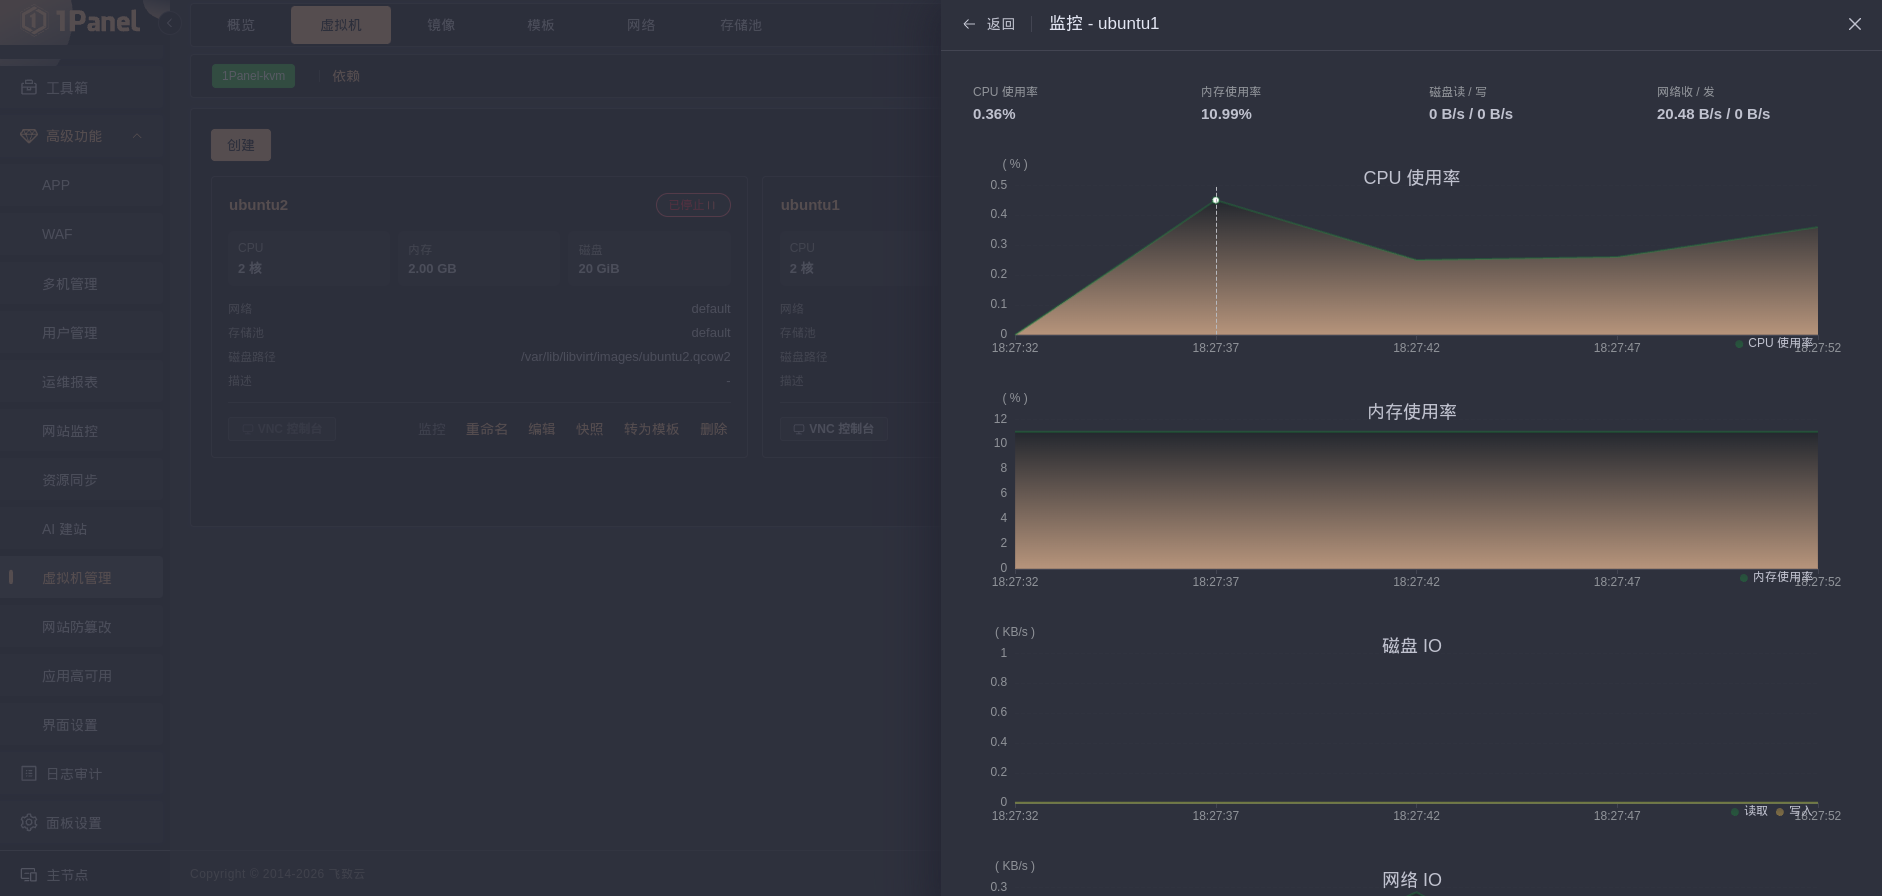Screen dimensions: 1882x896
Task: Click network rate 20.48 B/s / 0 B/s
Action: 1713,114
